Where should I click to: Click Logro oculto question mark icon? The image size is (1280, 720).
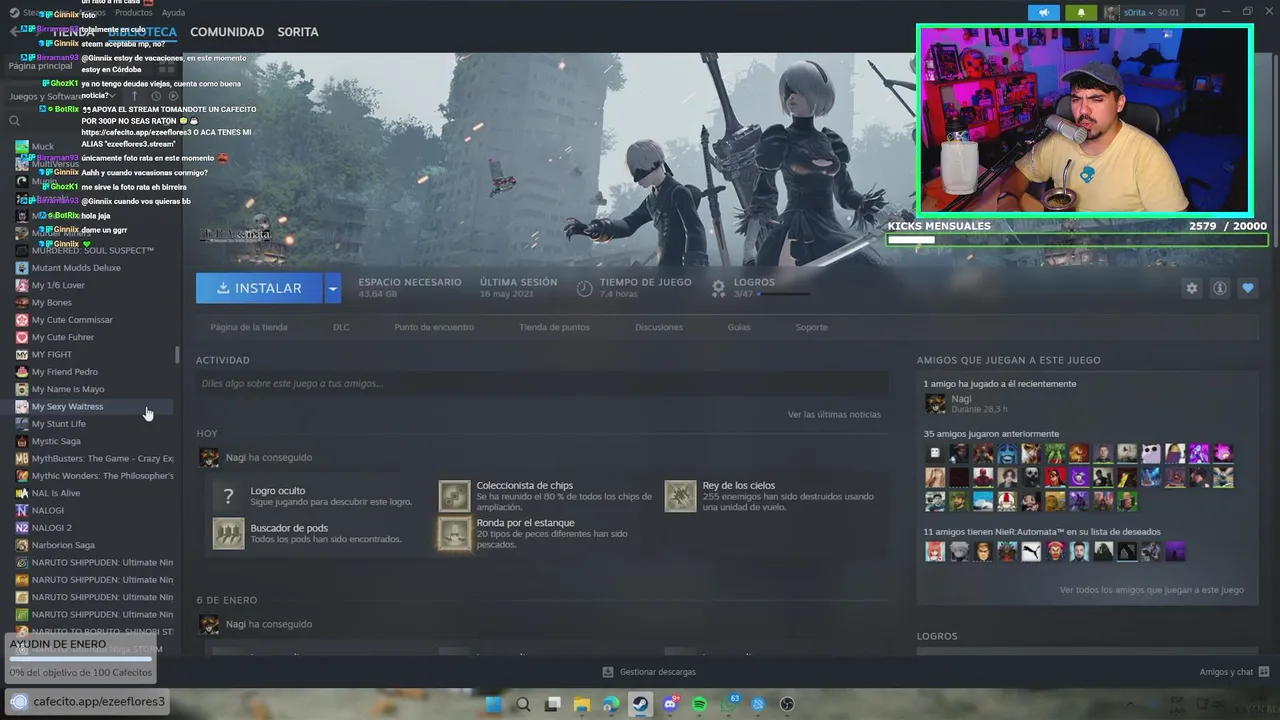pos(228,495)
